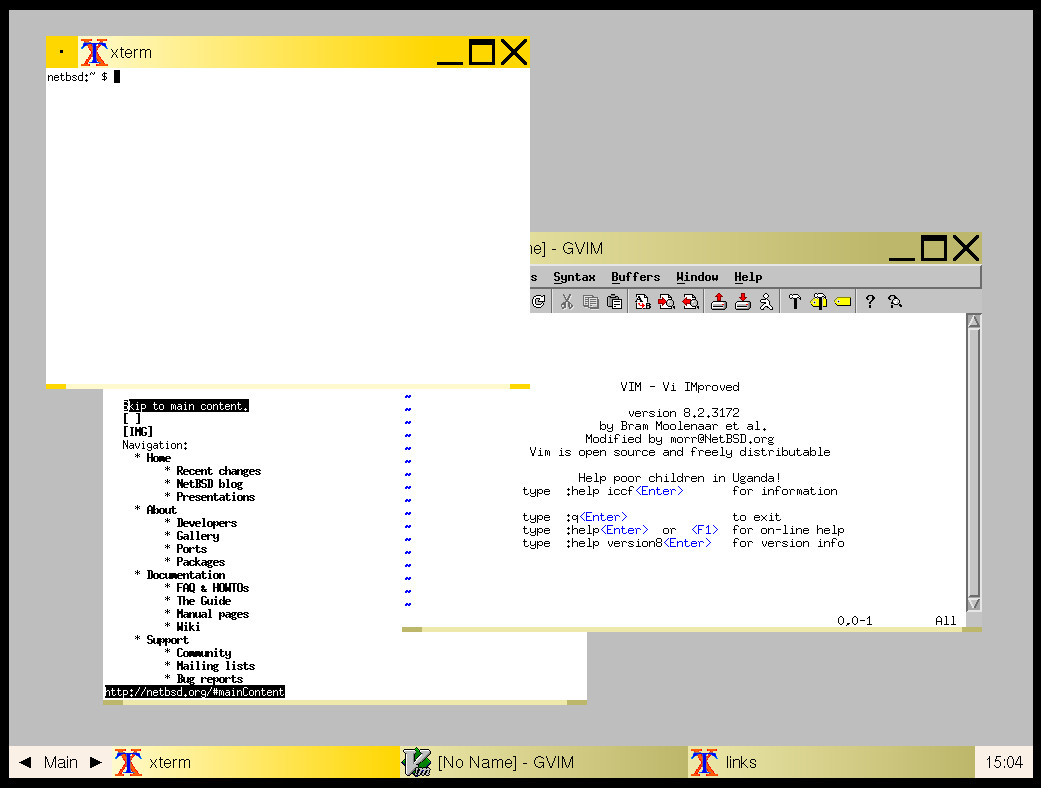
Task: Click the Copy icon in GVIM toolbar
Action: 590,302
